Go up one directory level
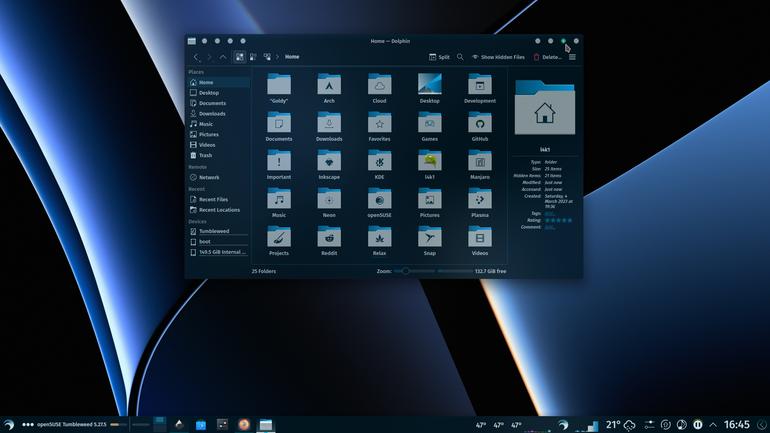The height and width of the screenshot is (433, 770). coord(222,57)
